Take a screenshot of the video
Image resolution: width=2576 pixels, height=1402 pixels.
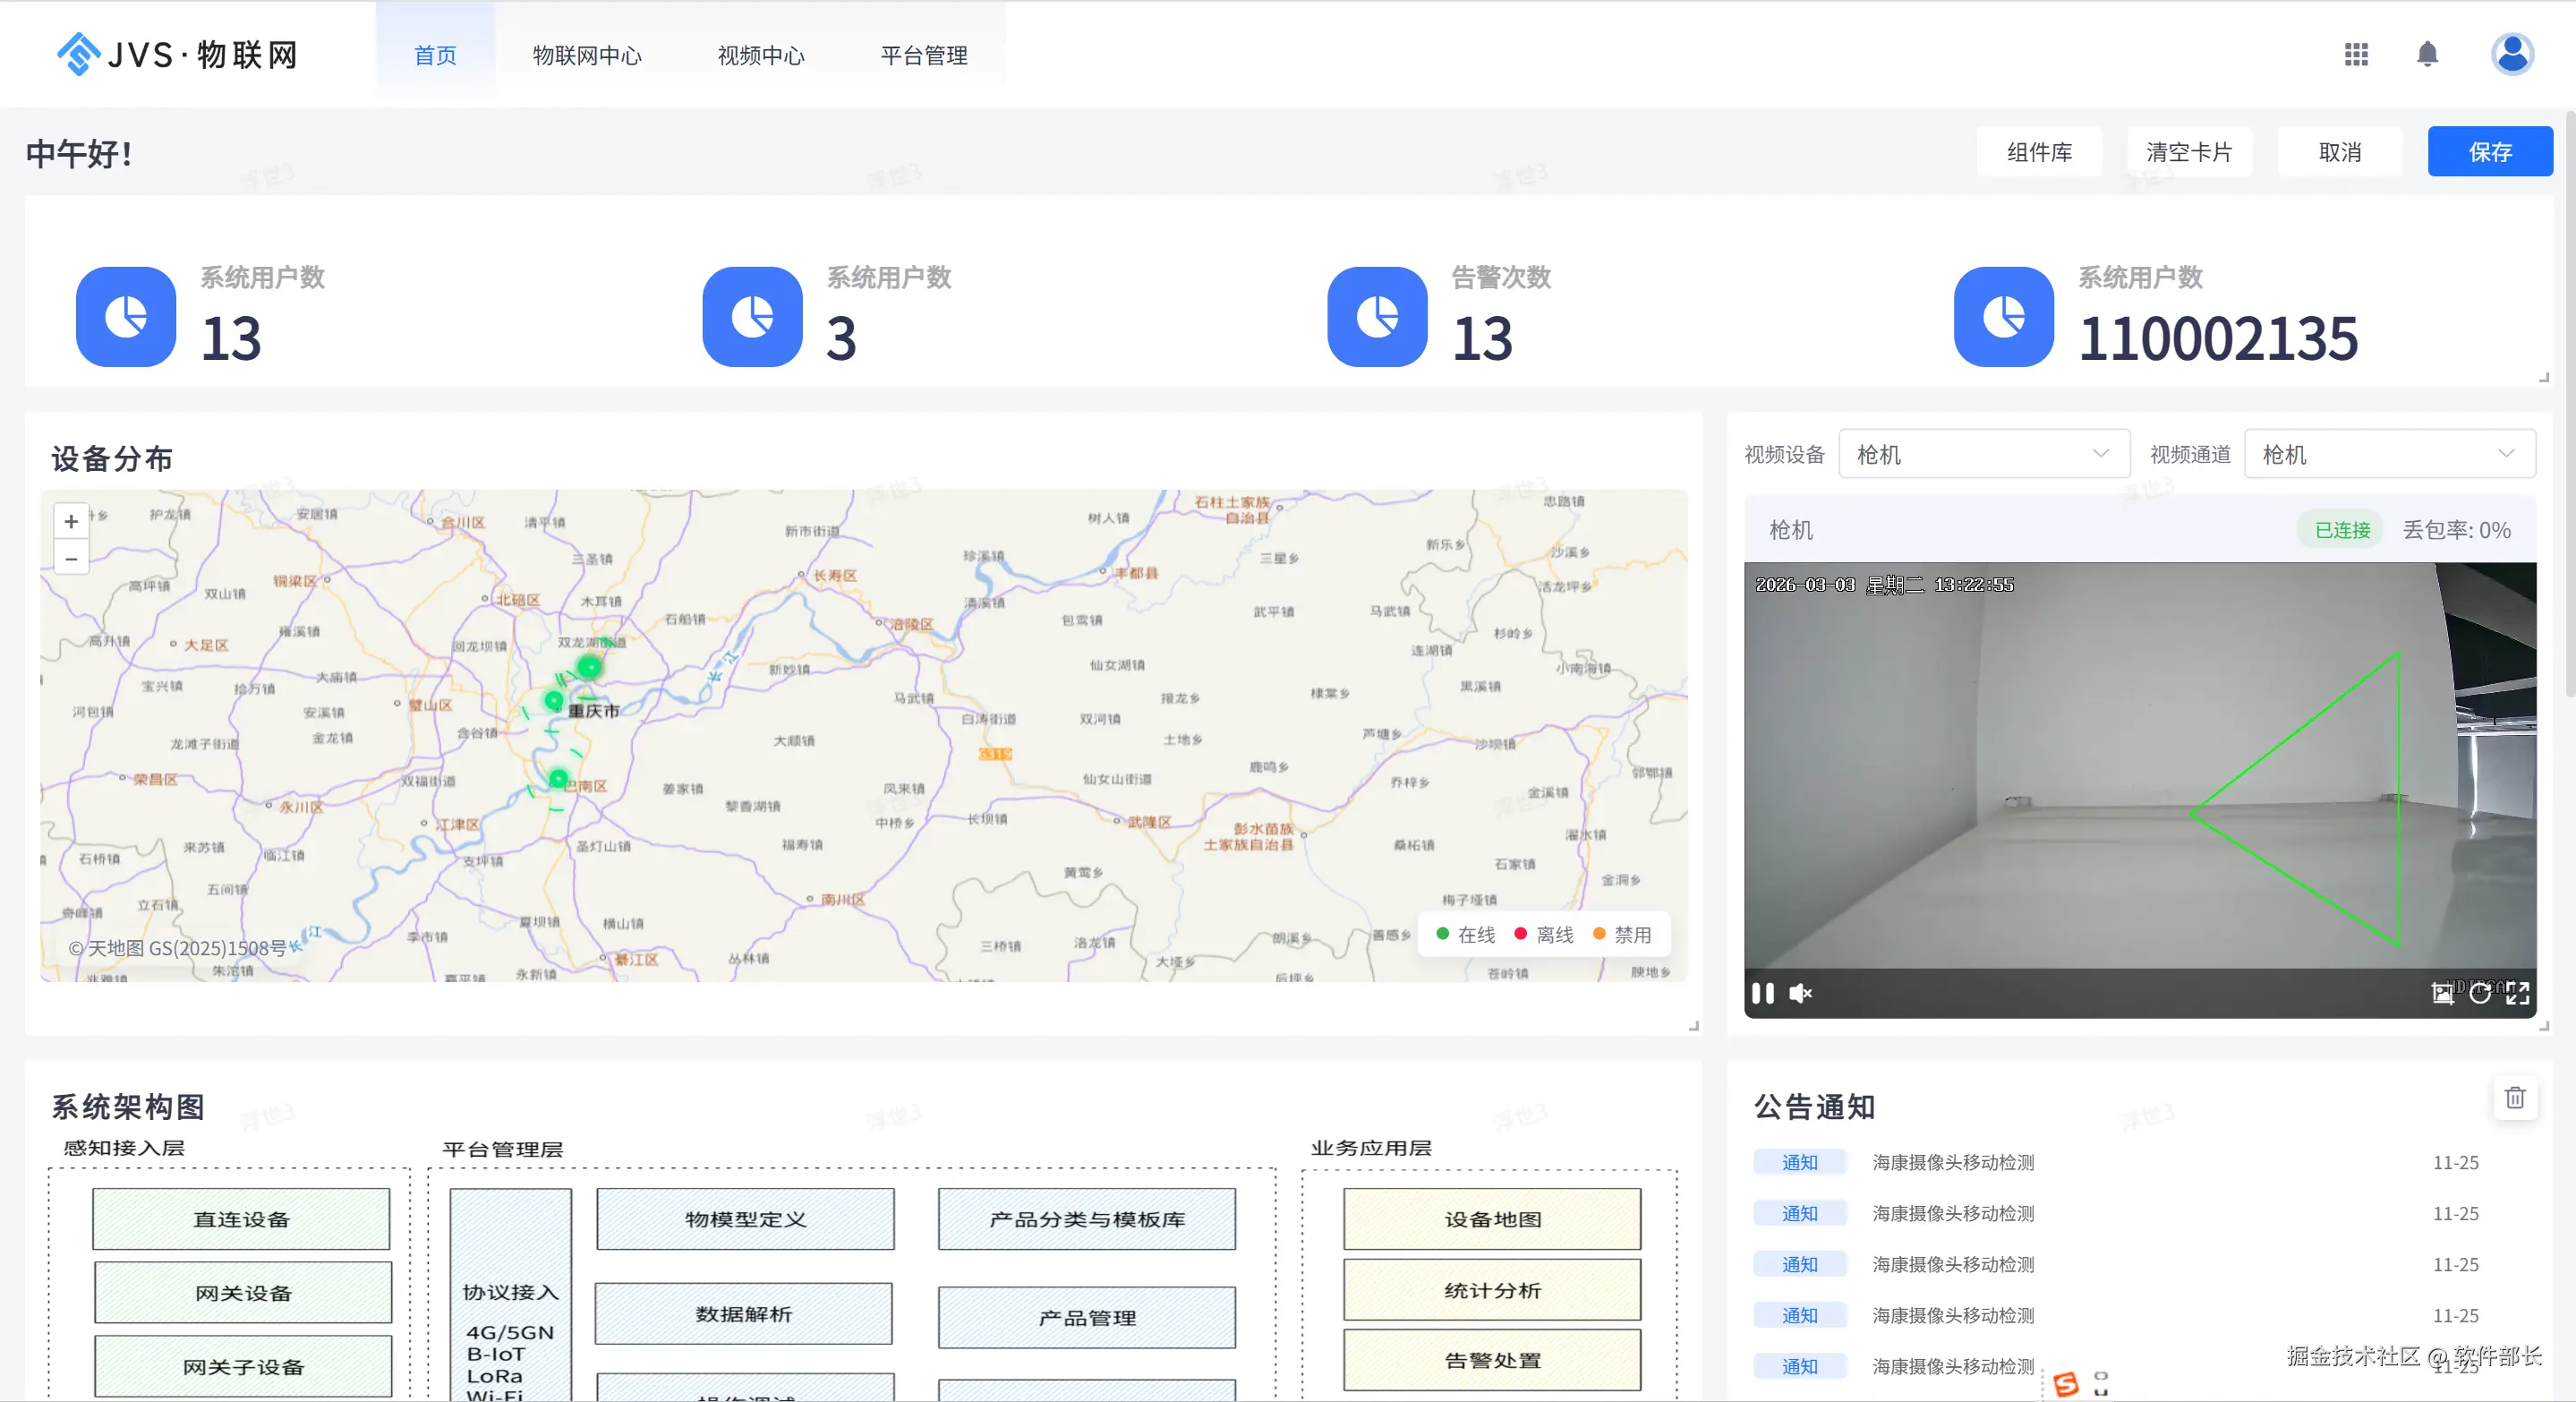pos(2442,993)
